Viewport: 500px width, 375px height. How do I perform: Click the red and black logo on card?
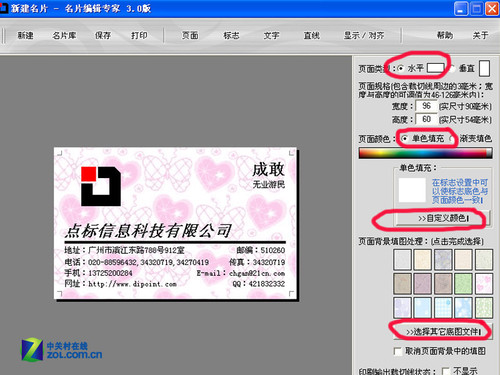click(101, 186)
